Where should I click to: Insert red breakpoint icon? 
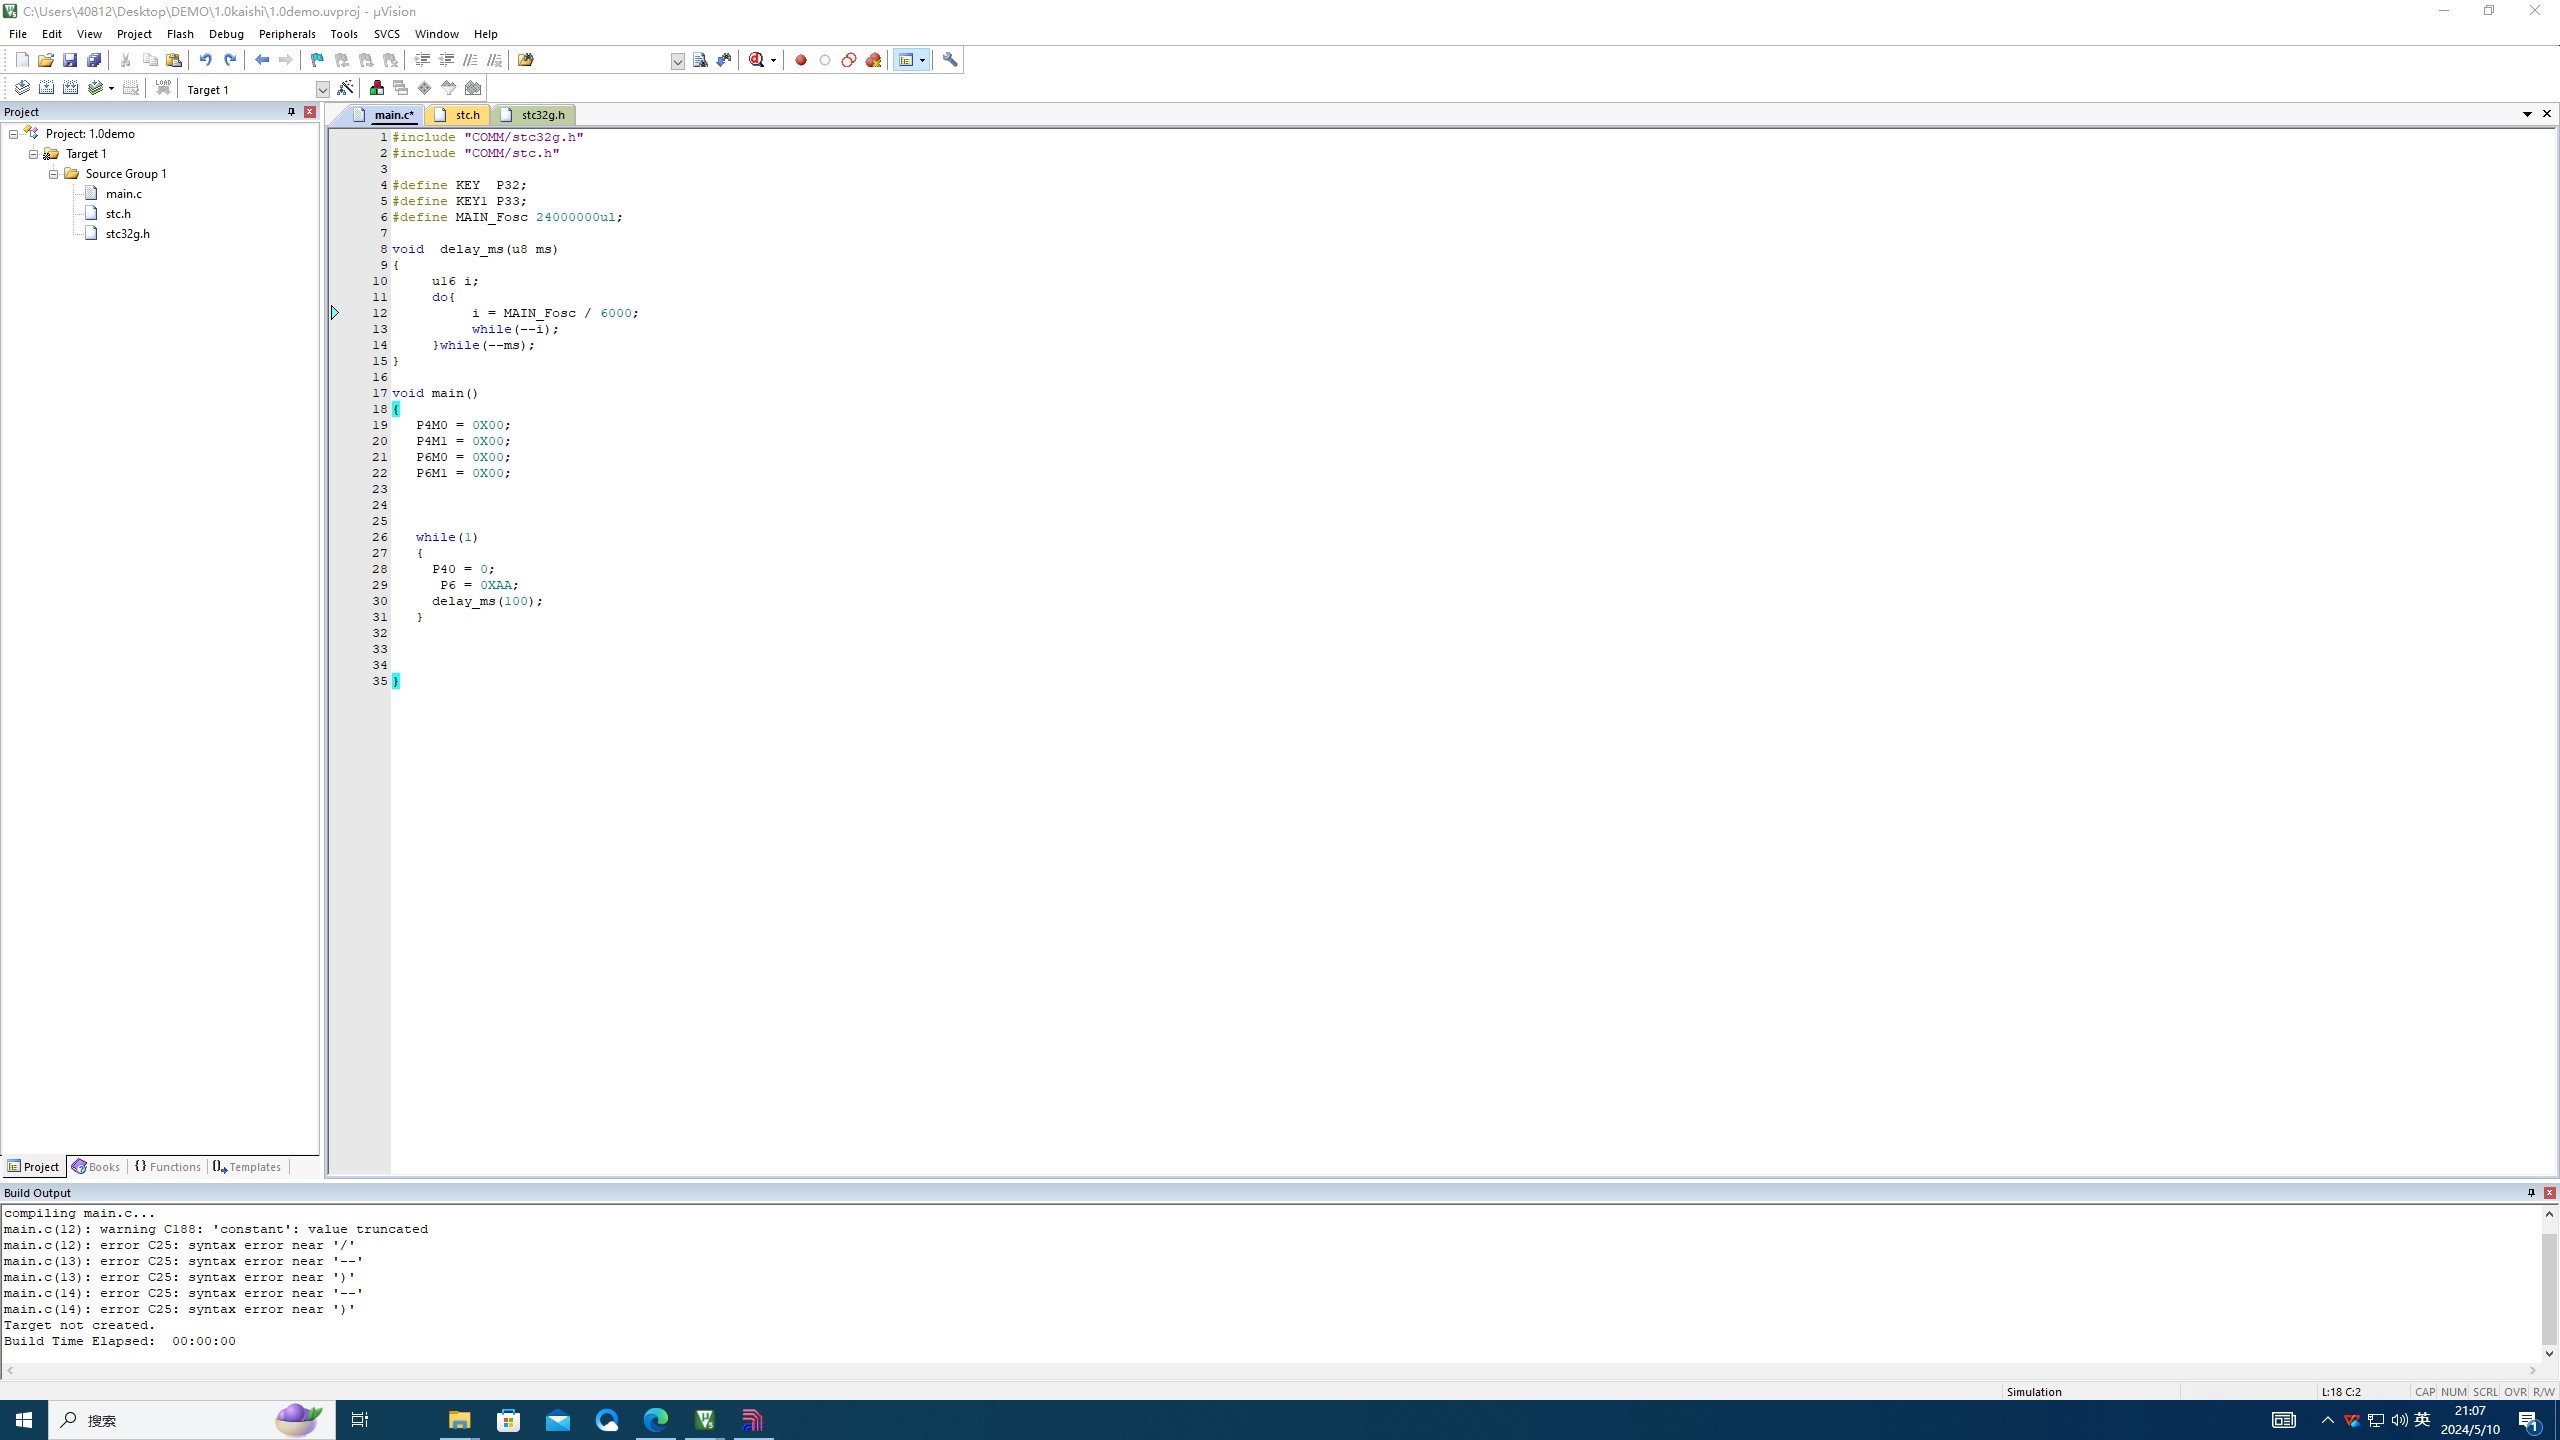[x=801, y=60]
